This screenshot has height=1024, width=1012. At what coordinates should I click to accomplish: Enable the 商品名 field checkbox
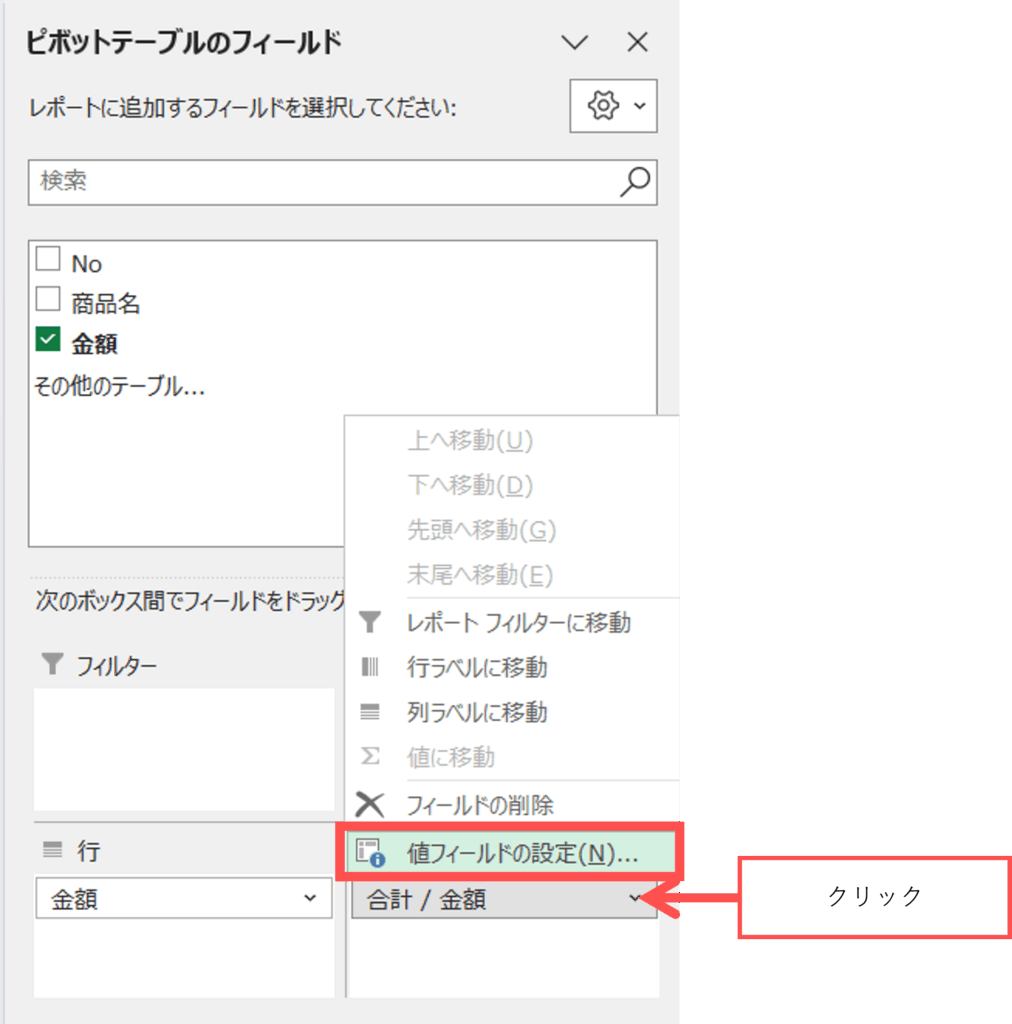click(48, 299)
